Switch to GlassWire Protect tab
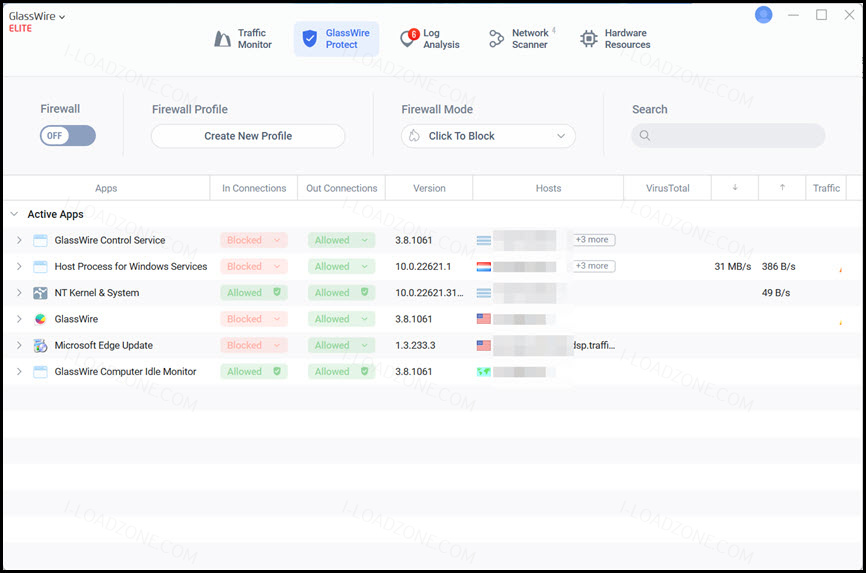866x573 pixels. click(x=336, y=39)
